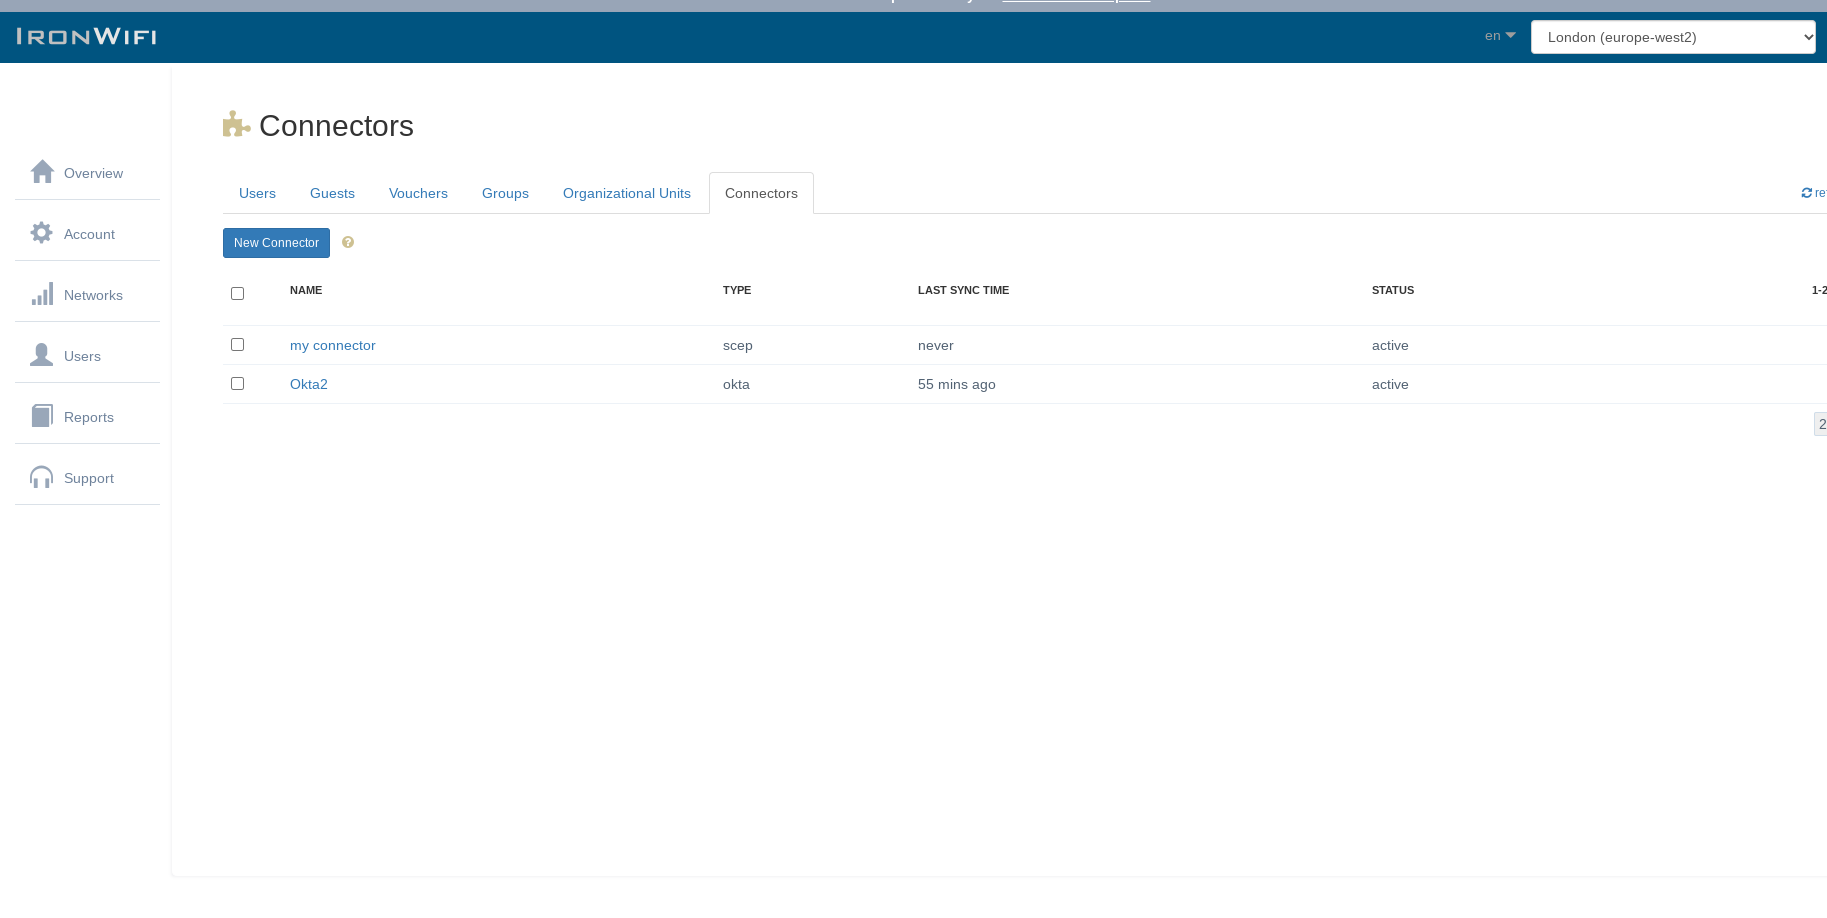
Task: Select the Users person icon
Action: pos(41,353)
